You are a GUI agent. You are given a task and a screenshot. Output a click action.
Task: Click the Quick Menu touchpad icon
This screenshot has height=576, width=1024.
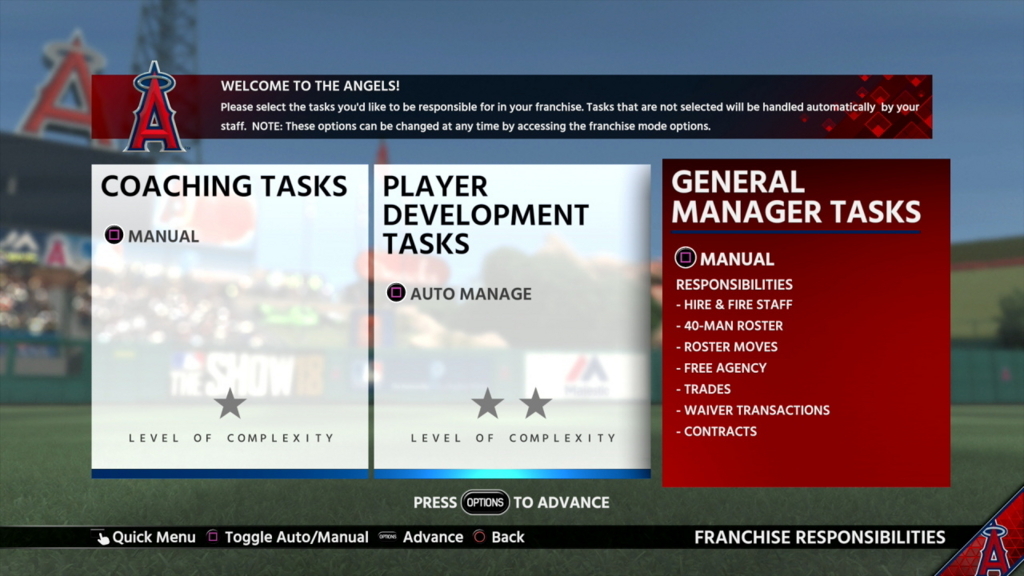click(101, 537)
